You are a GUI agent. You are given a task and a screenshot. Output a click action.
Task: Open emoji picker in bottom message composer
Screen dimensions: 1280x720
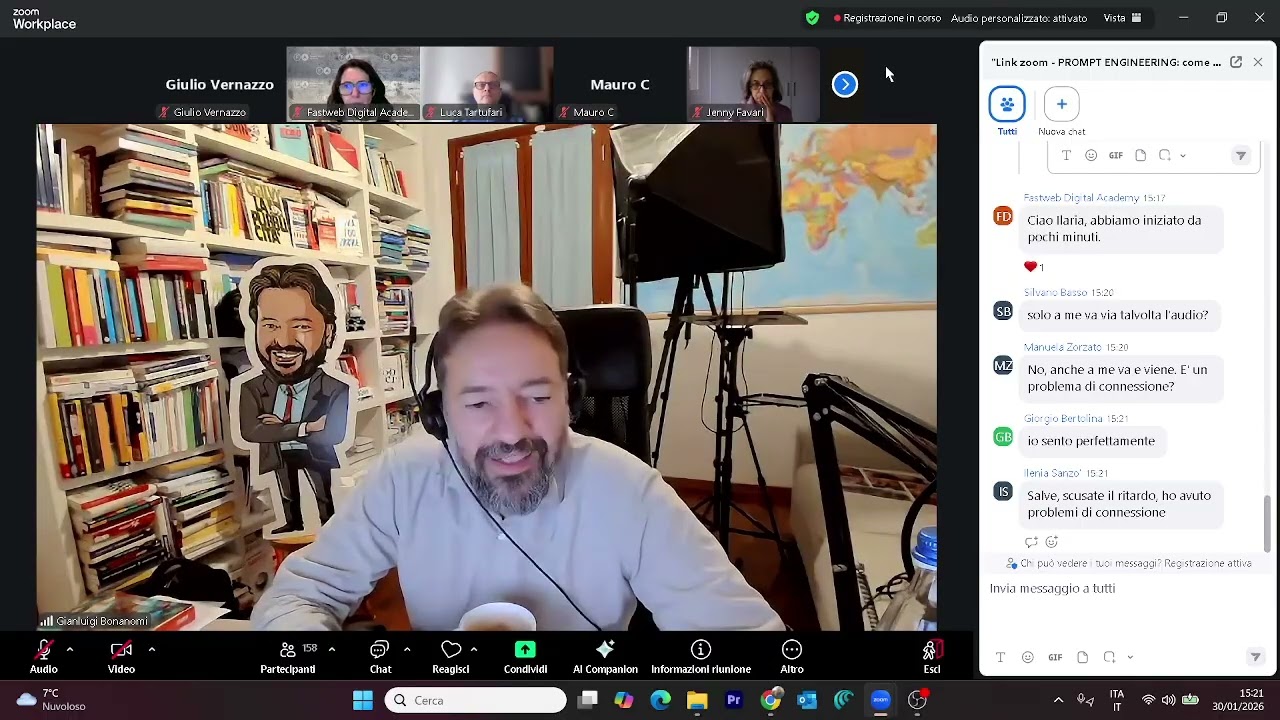(x=1027, y=657)
